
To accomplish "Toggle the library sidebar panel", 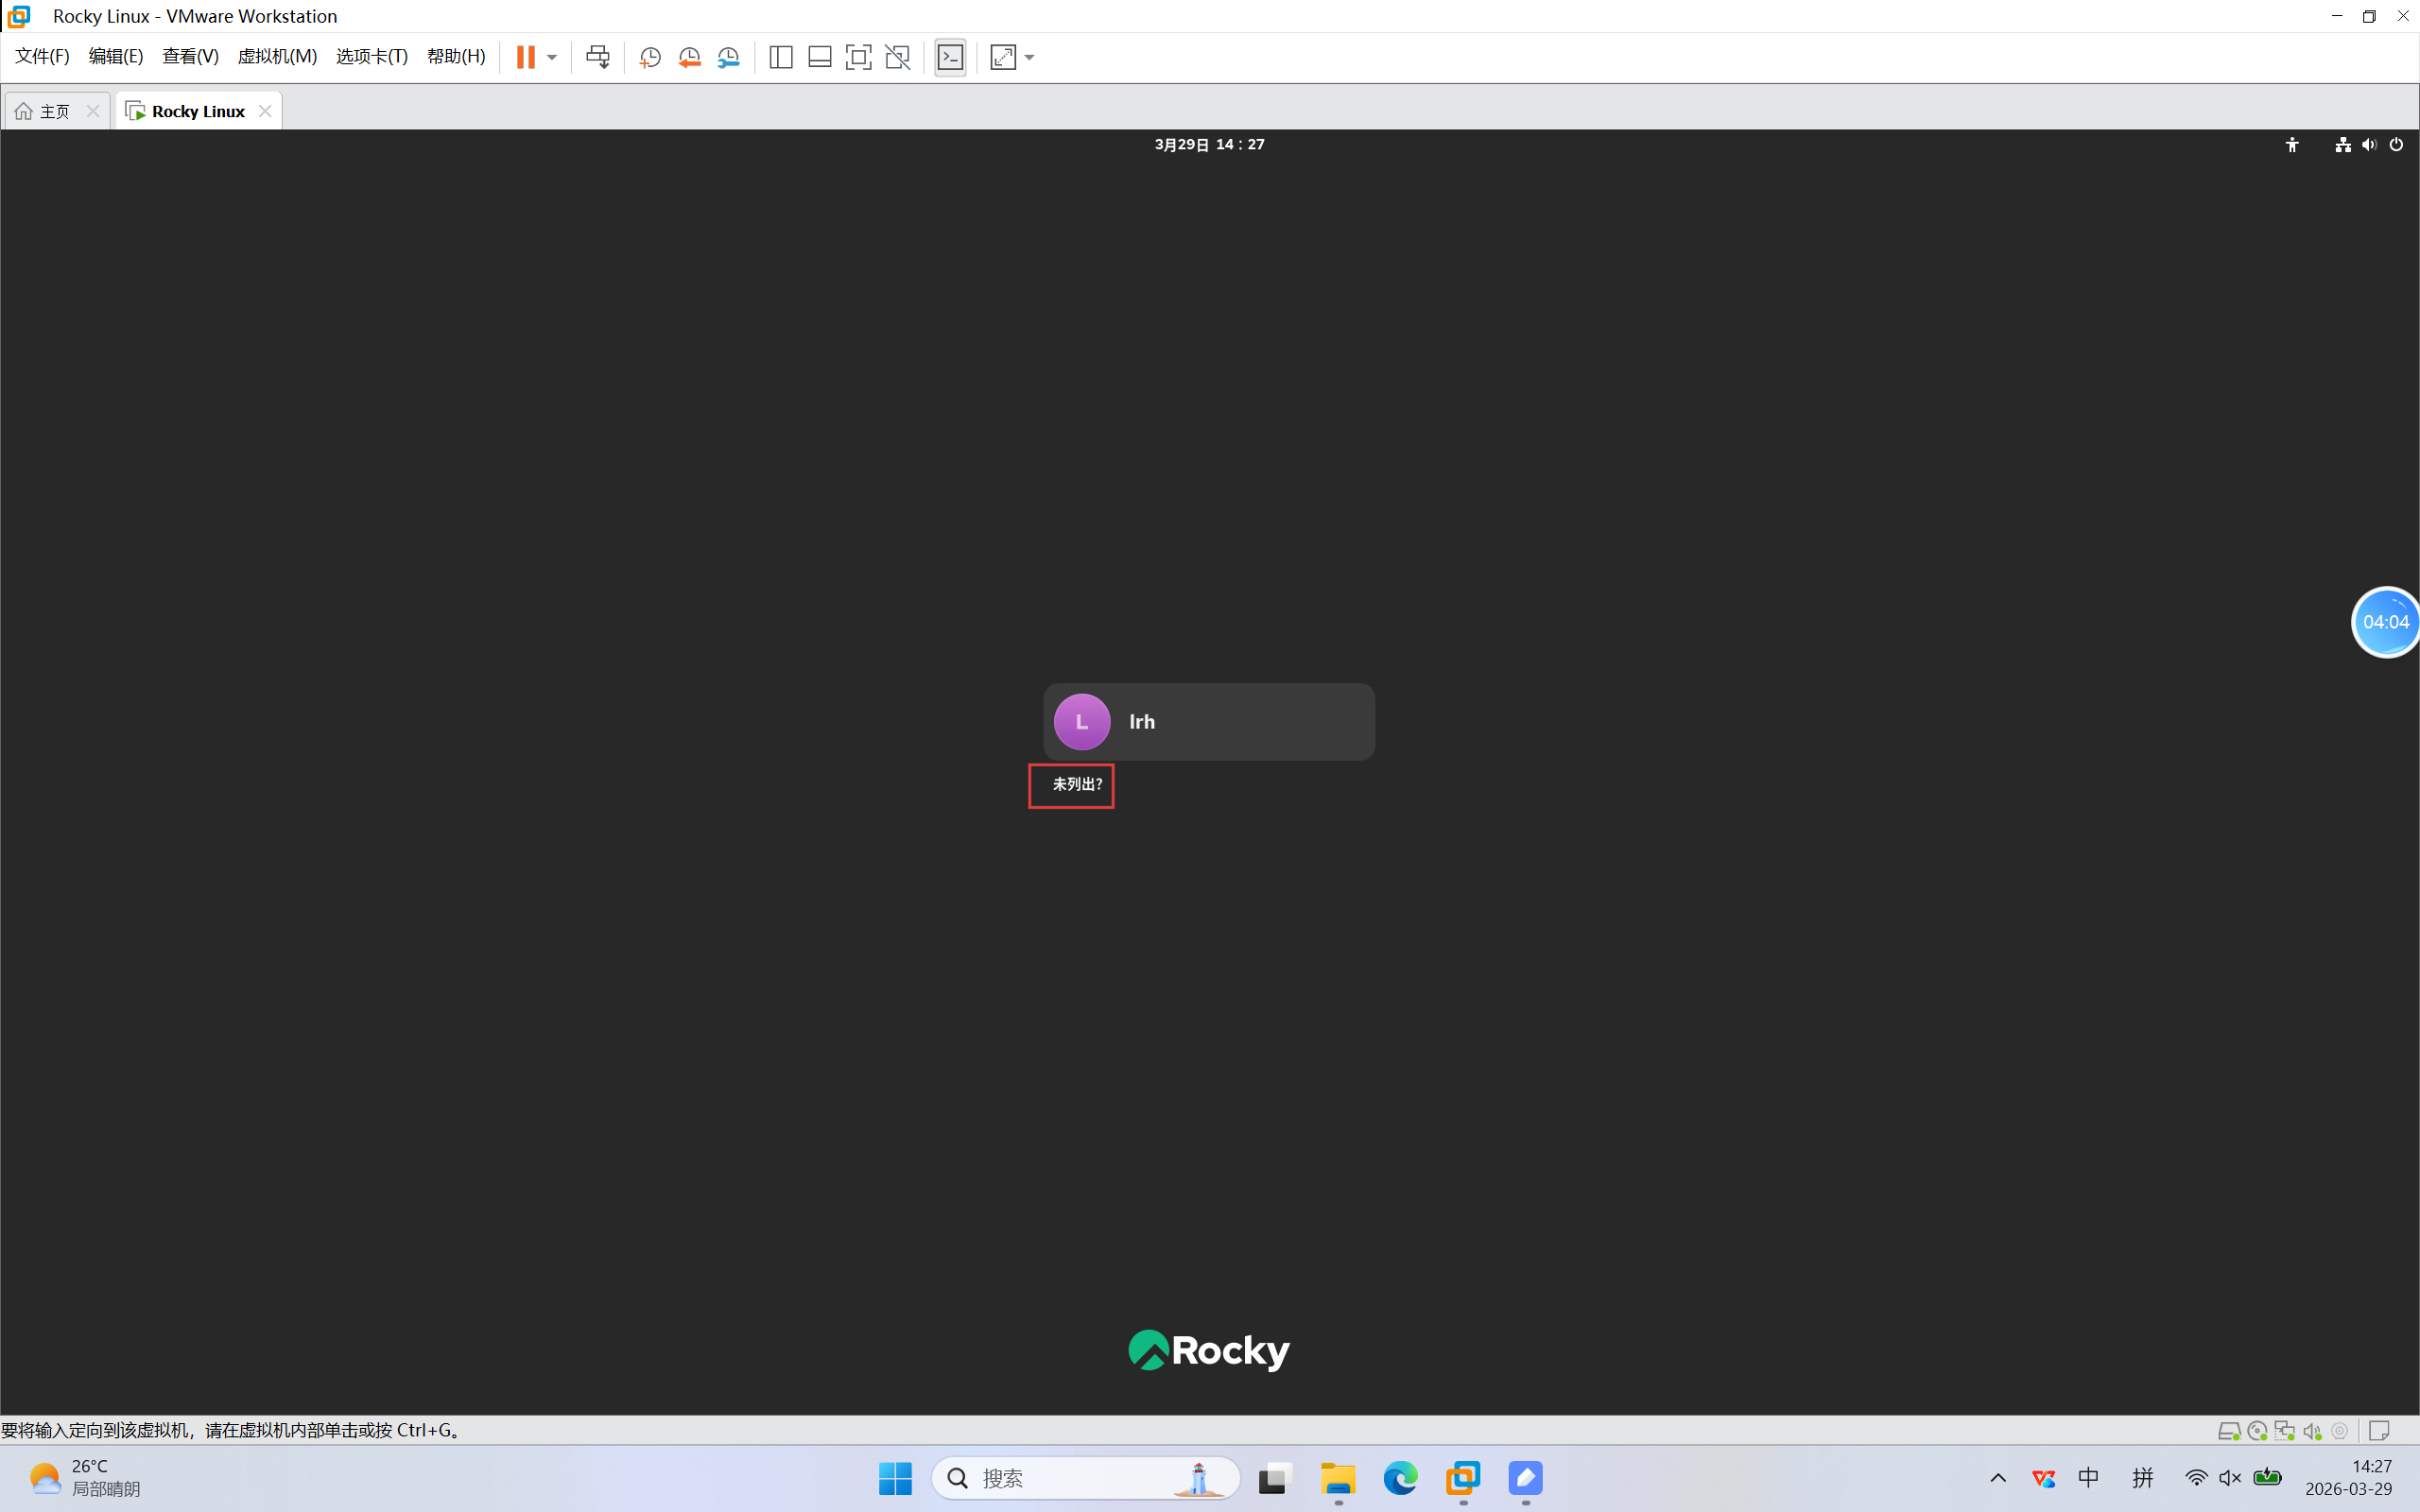I will coord(781,57).
